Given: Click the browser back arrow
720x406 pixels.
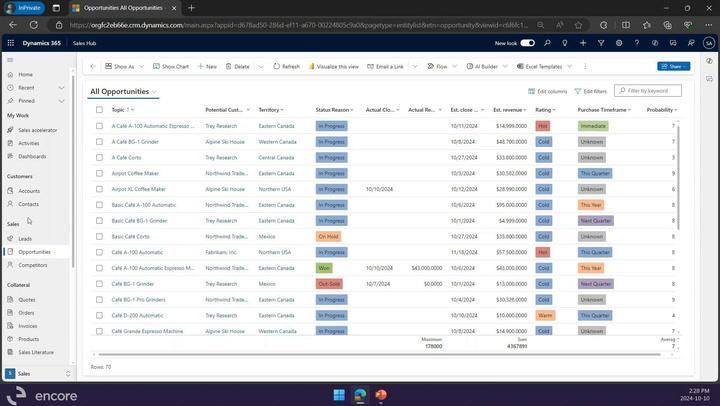Looking at the screenshot, I should [12, 25].
